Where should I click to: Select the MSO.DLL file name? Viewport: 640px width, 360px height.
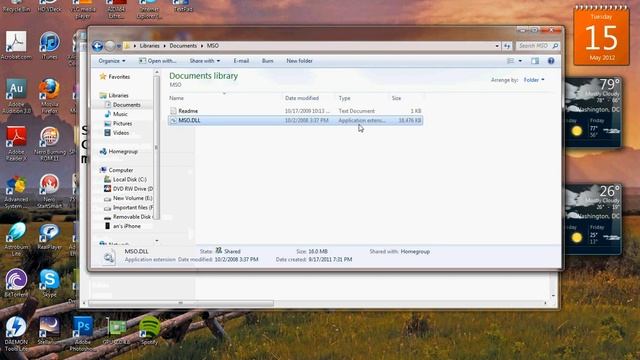189,120
